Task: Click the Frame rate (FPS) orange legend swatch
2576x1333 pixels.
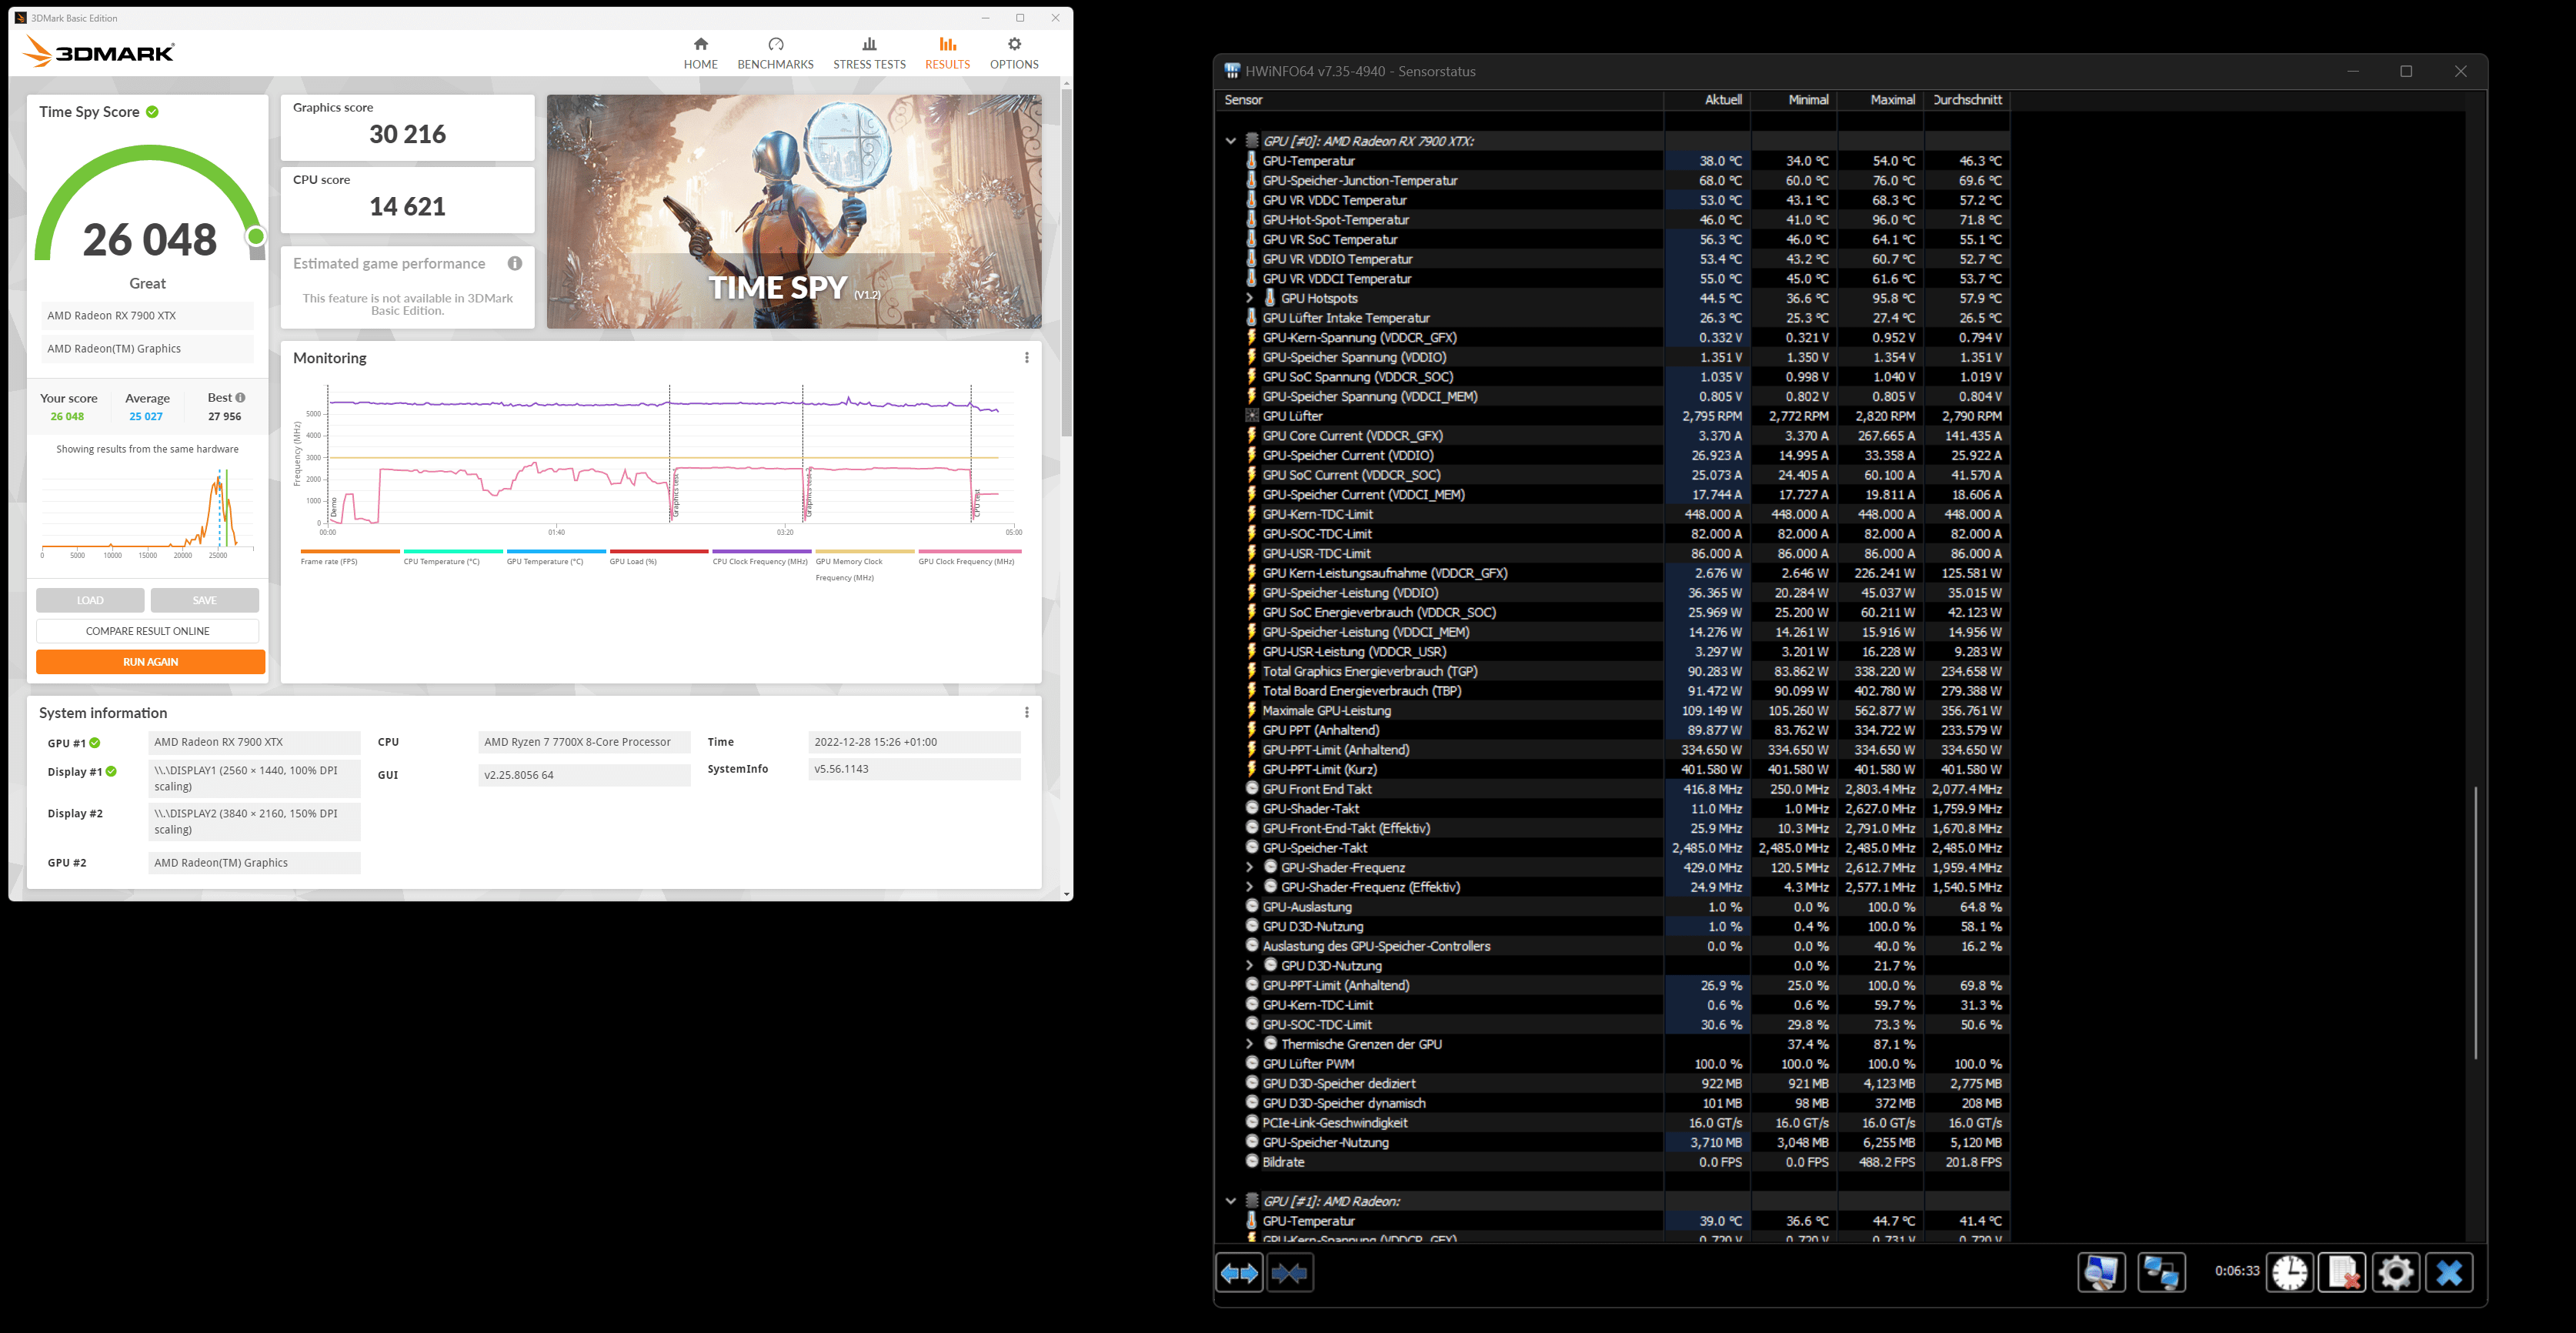Action: [x=350, y=551]
